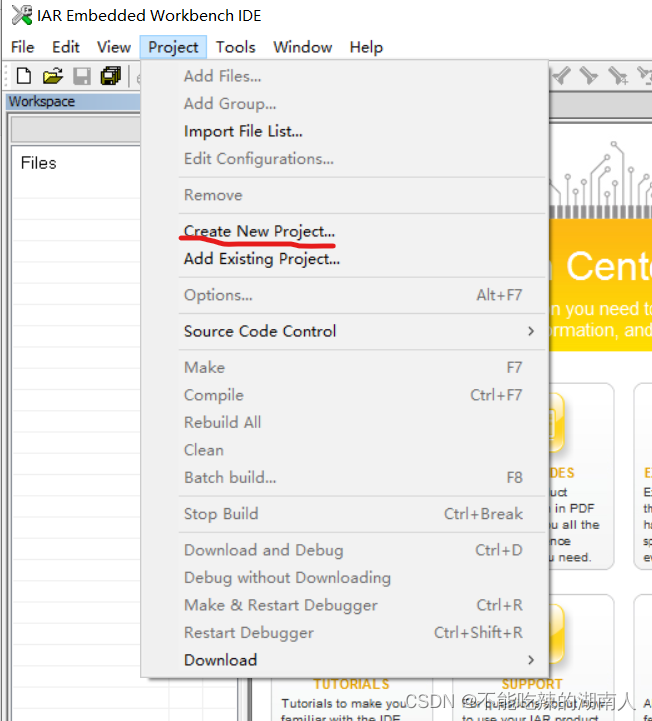Screen dimensions: 652x721
Task: Open the Tools menu
Action: [235, 47]
